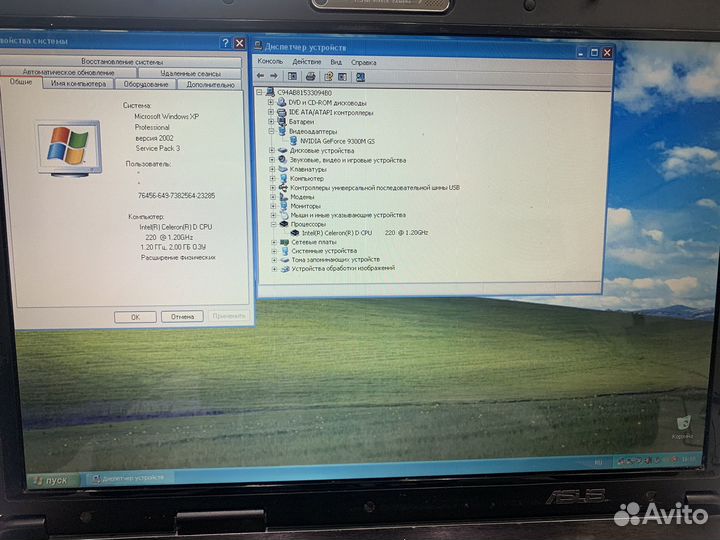The image size is (720, 540).
Task: Click the Microsoft Windows XP system text
Action: coord(167,117)
